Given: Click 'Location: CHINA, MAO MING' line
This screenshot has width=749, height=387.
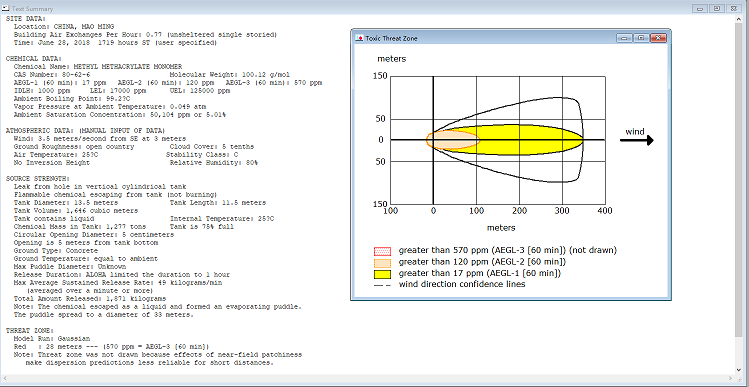Looking at the screenshot, I should [x=64, y=27].
